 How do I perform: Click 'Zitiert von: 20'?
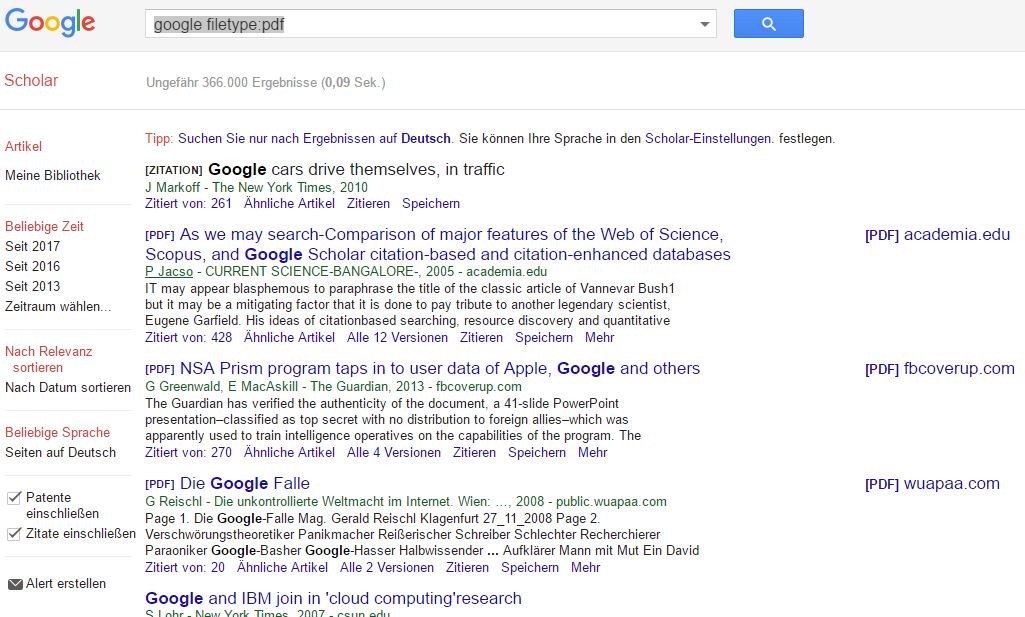[x=185, y=567]
